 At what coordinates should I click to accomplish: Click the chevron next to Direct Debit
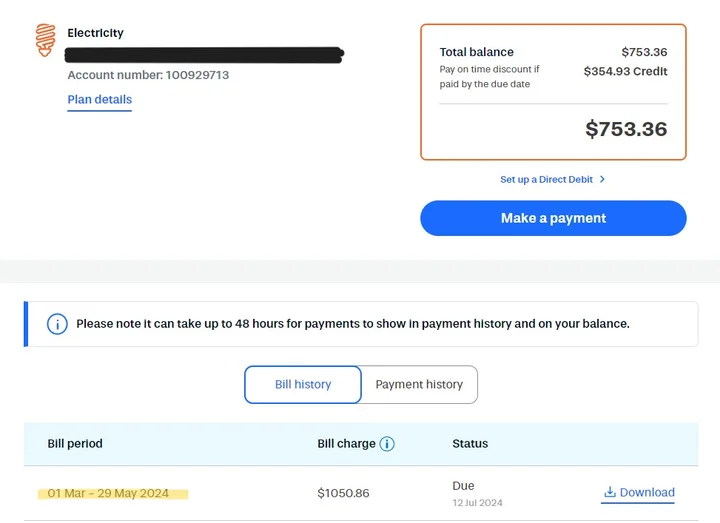pos(602,180)
